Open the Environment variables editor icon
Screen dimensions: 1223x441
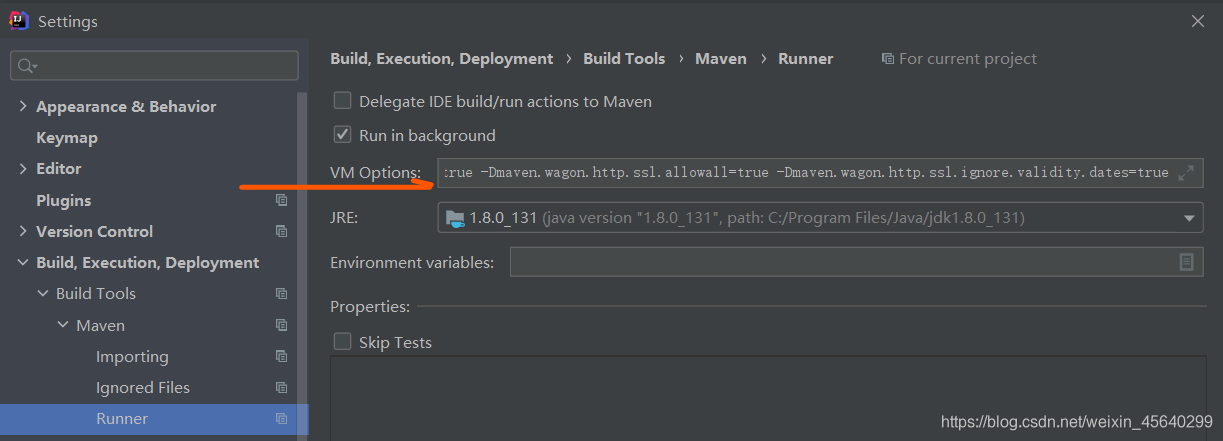[1186, 262]
